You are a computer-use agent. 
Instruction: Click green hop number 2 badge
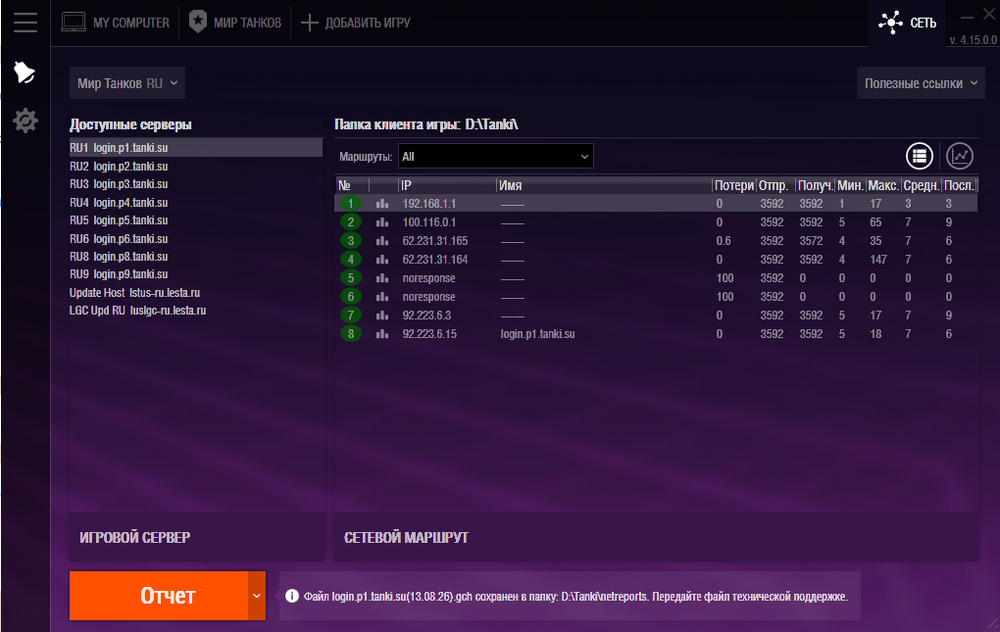click(350, 222)
